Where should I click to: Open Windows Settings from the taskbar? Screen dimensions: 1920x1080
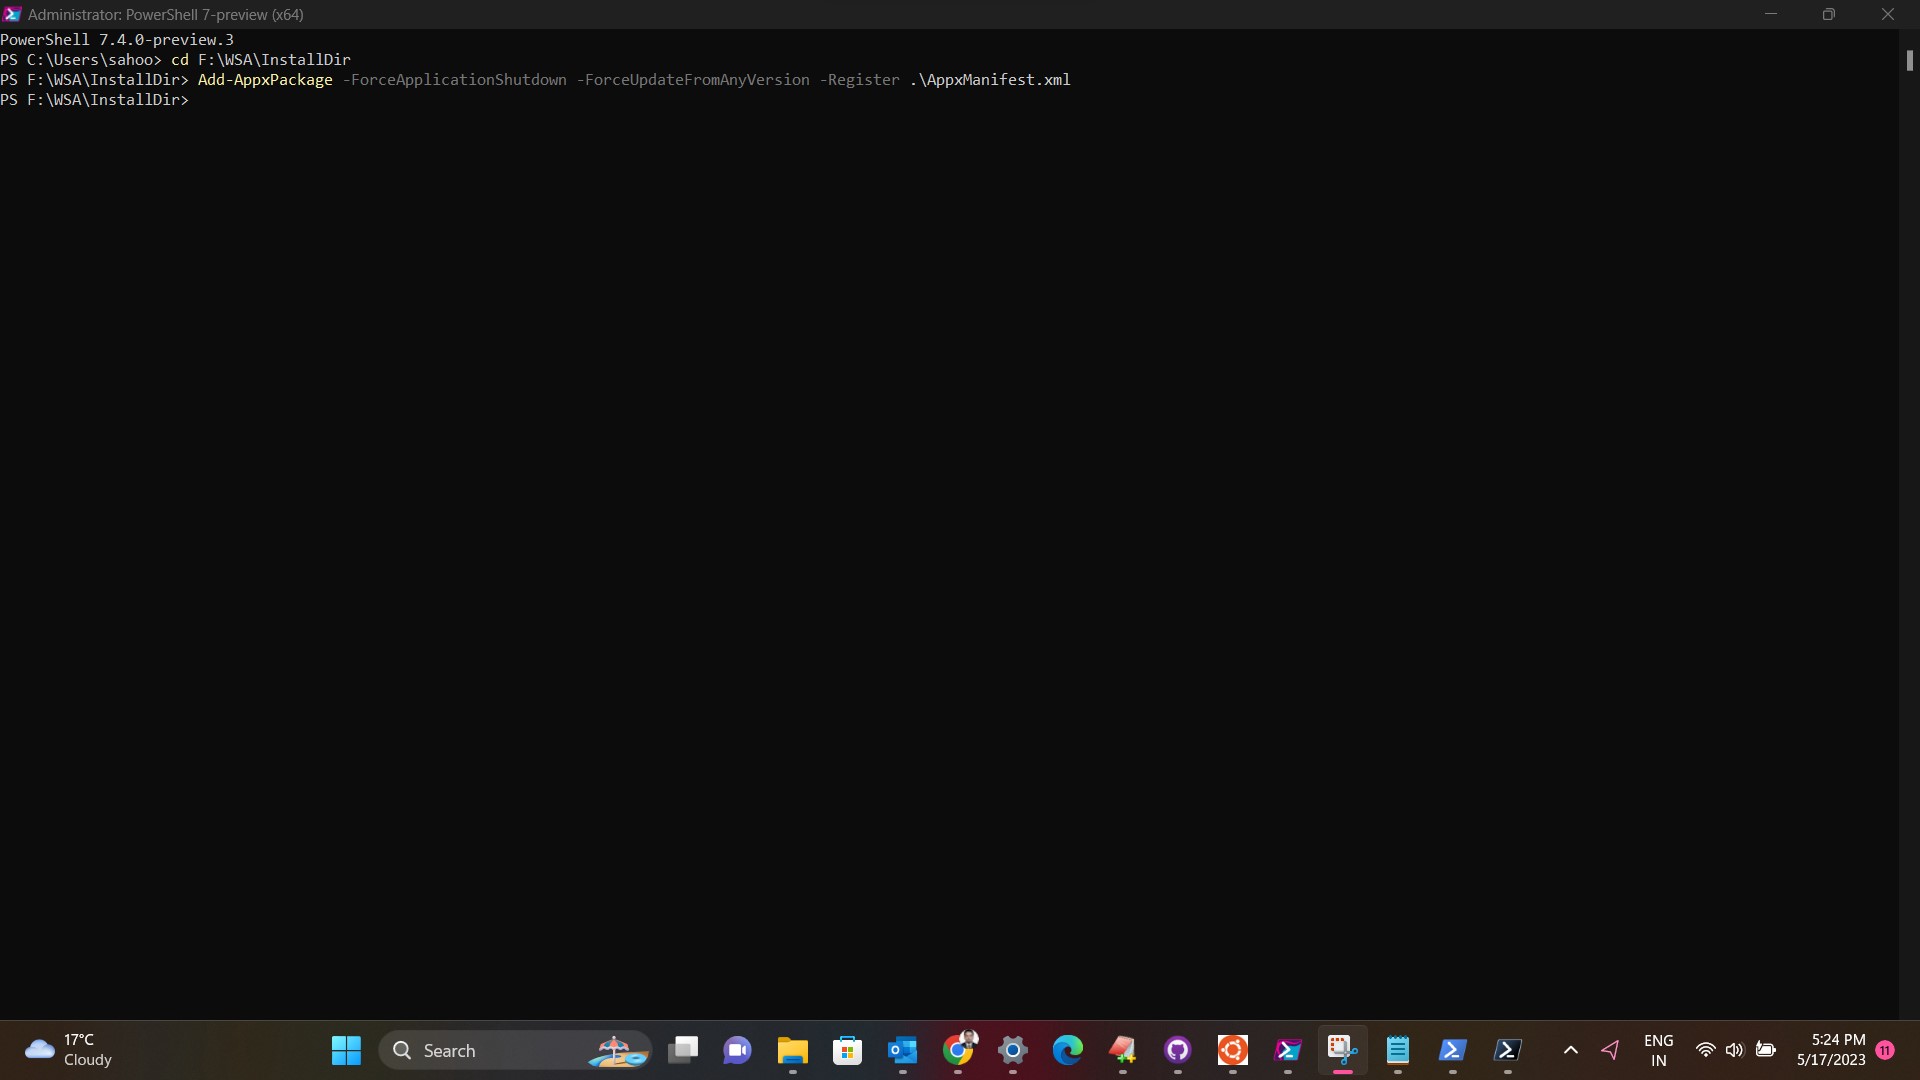[x=1013, y=1051]
